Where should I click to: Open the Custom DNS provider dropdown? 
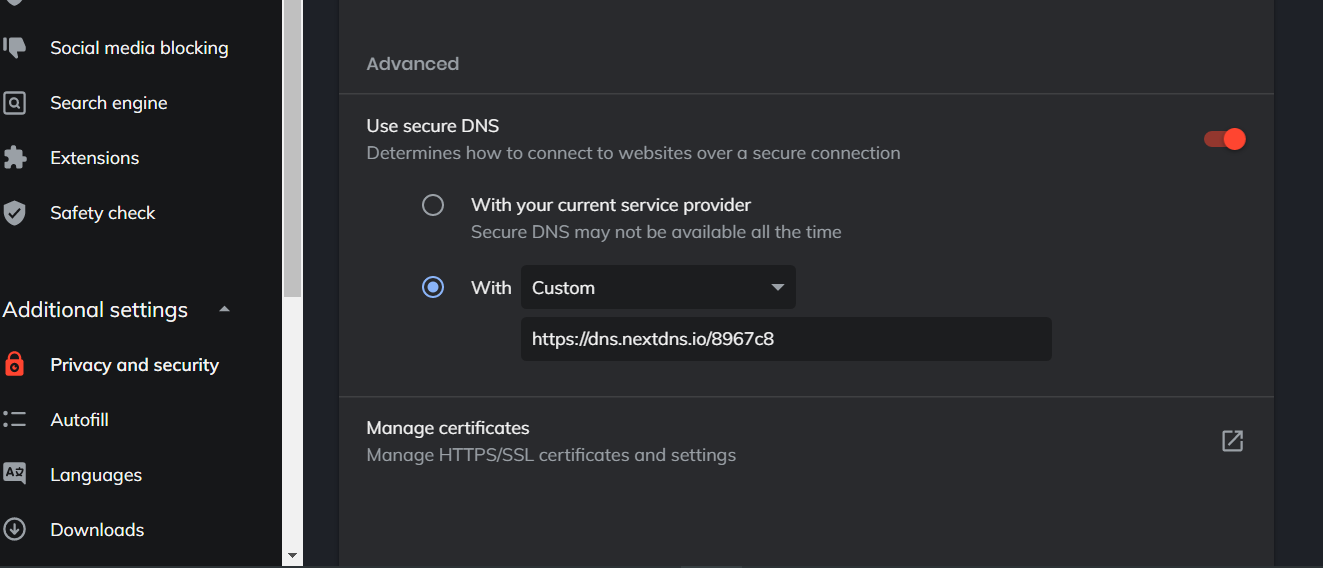(x=658, y=287)
